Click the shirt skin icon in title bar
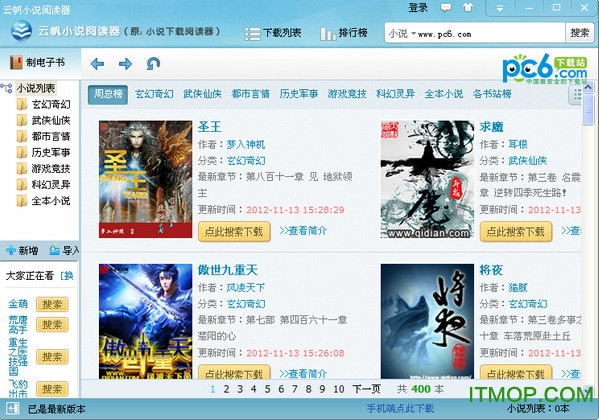This screenshot has height=420, width=599. point(468,7)
